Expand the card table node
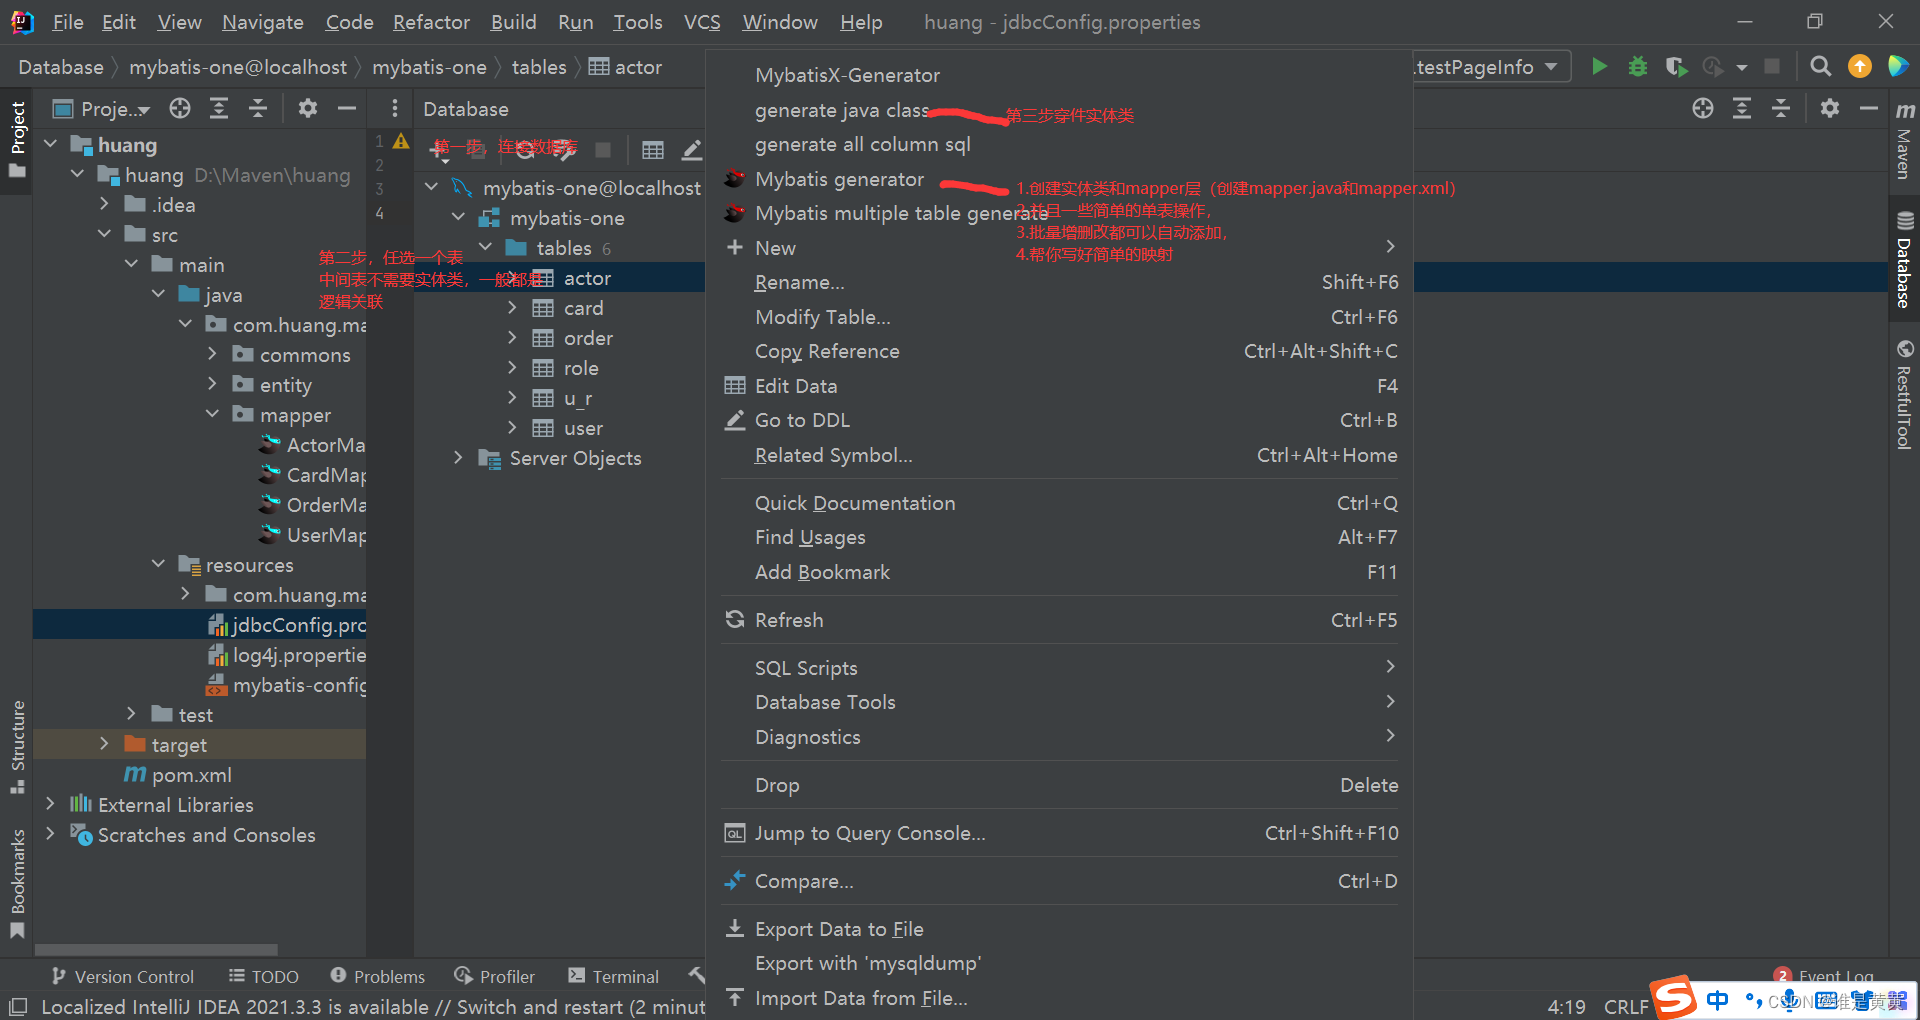This screenshot has height=1020, width=1920. pyautogui.click(x=512, y=308)
